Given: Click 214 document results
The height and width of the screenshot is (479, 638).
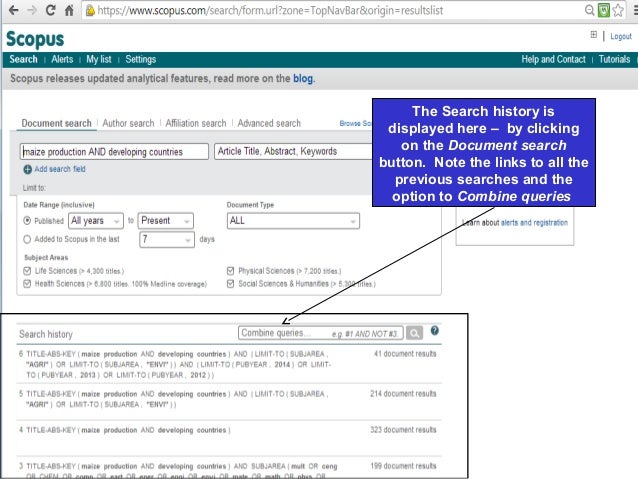Looking at the screenshot, I should 403,394.
